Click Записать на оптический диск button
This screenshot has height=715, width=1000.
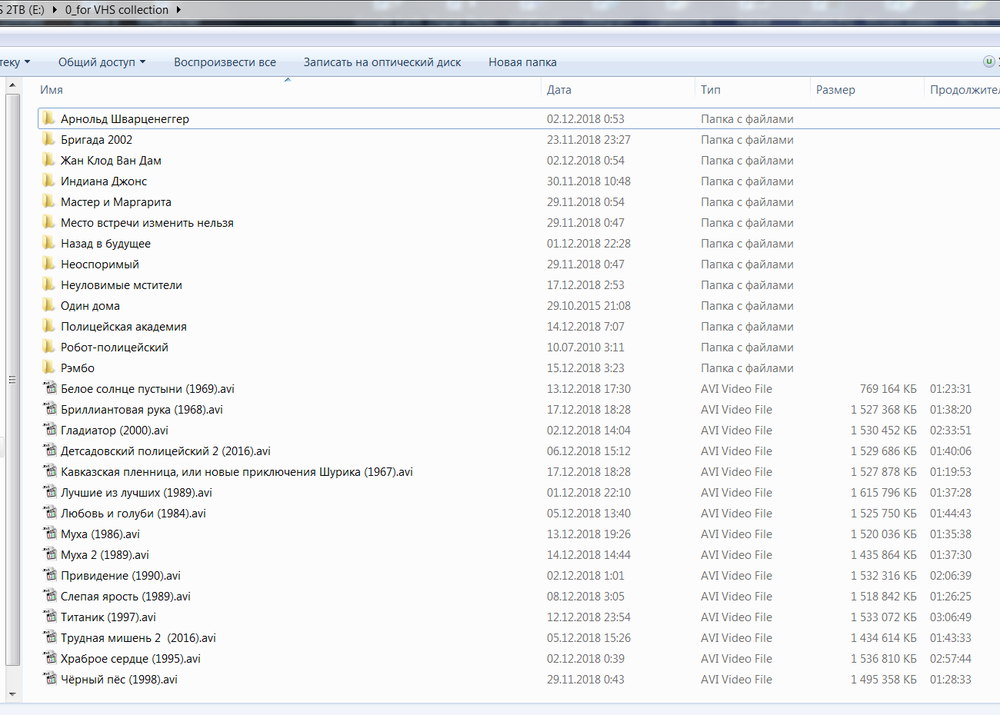pos(382,62)
